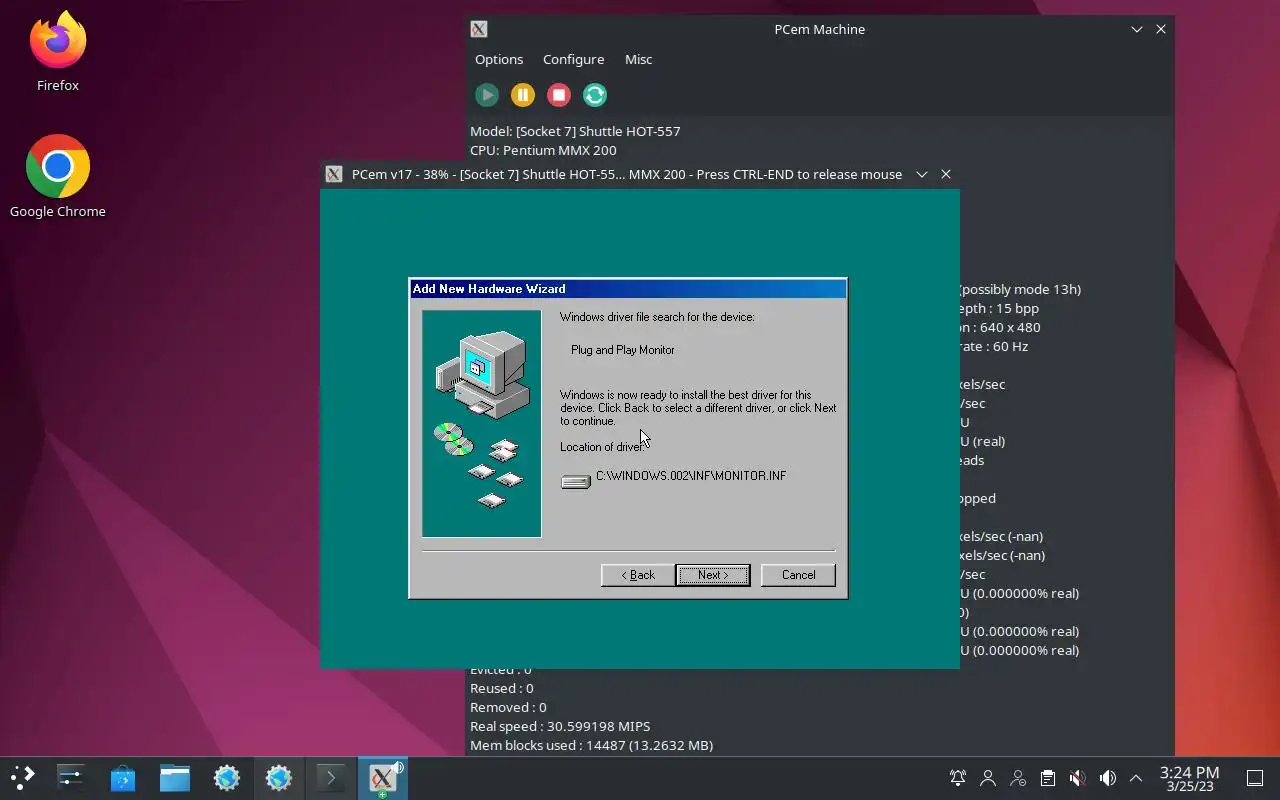The image size is (1280, 800).
Task: Select the PCem X11 taskbar entry
Action: [x=383, y=777]
